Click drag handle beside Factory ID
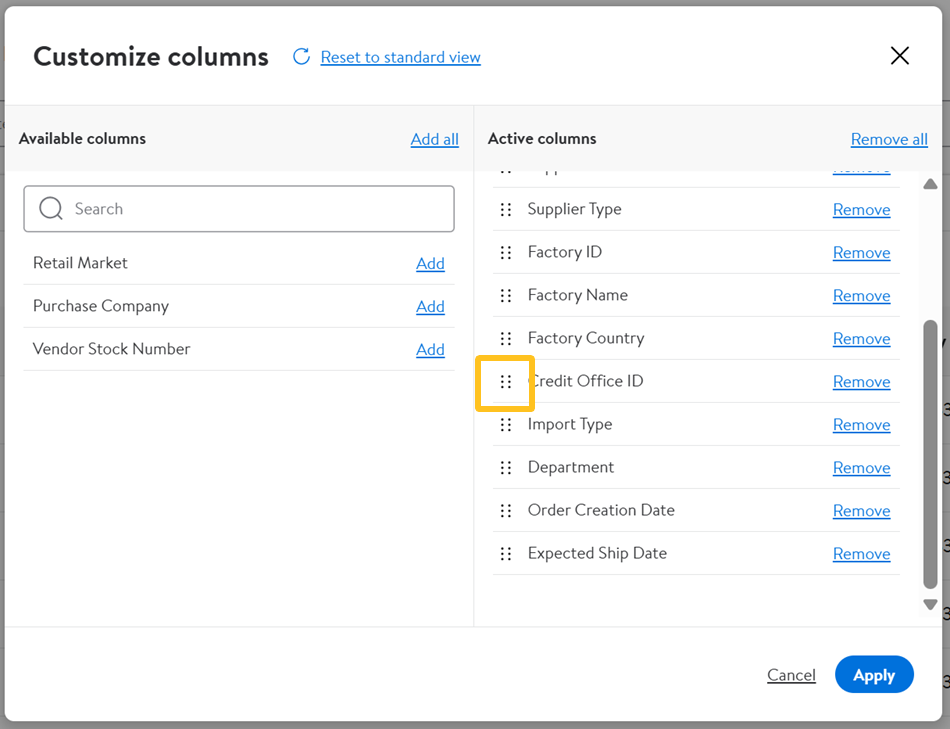The image size is (950, 729). (506, 253)
